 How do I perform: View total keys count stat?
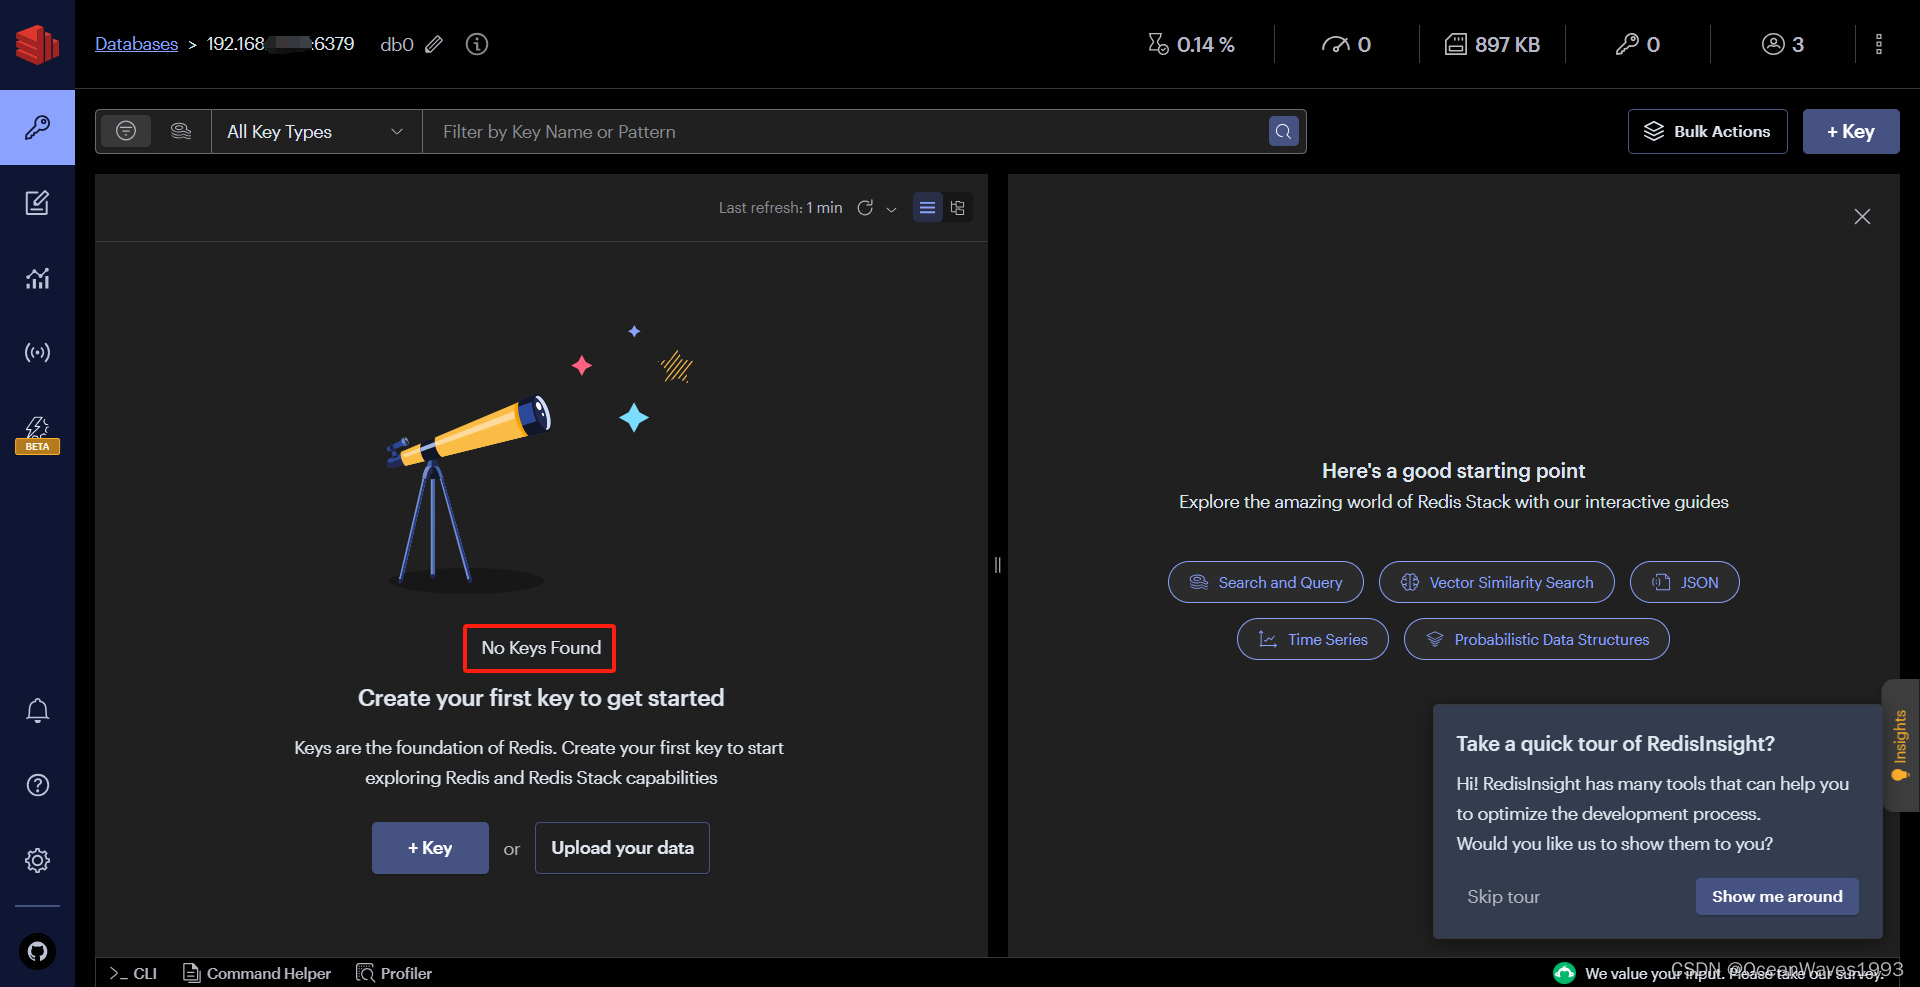1638,44
